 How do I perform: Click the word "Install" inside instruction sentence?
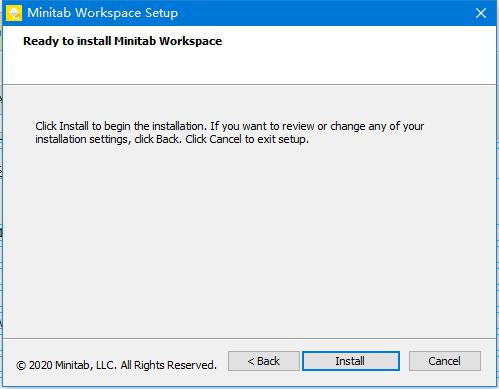click(x=74, y=126)
